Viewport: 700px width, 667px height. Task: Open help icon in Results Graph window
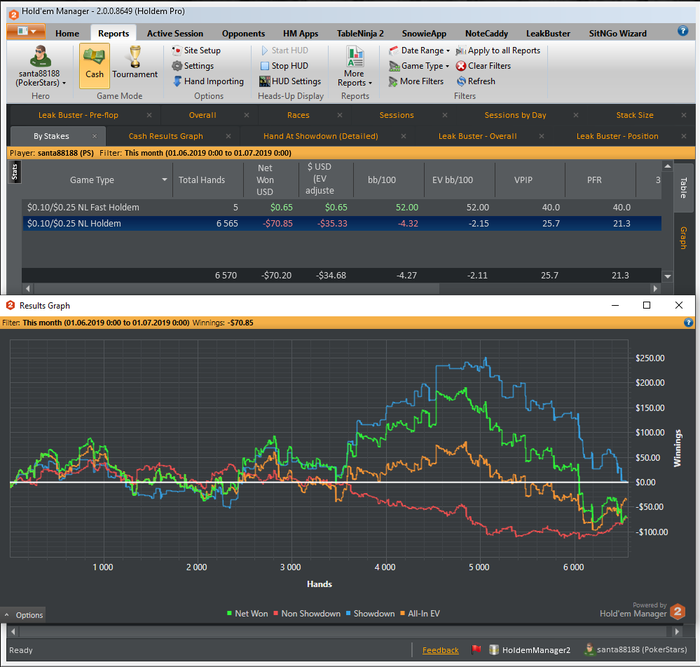pos(688,322)
